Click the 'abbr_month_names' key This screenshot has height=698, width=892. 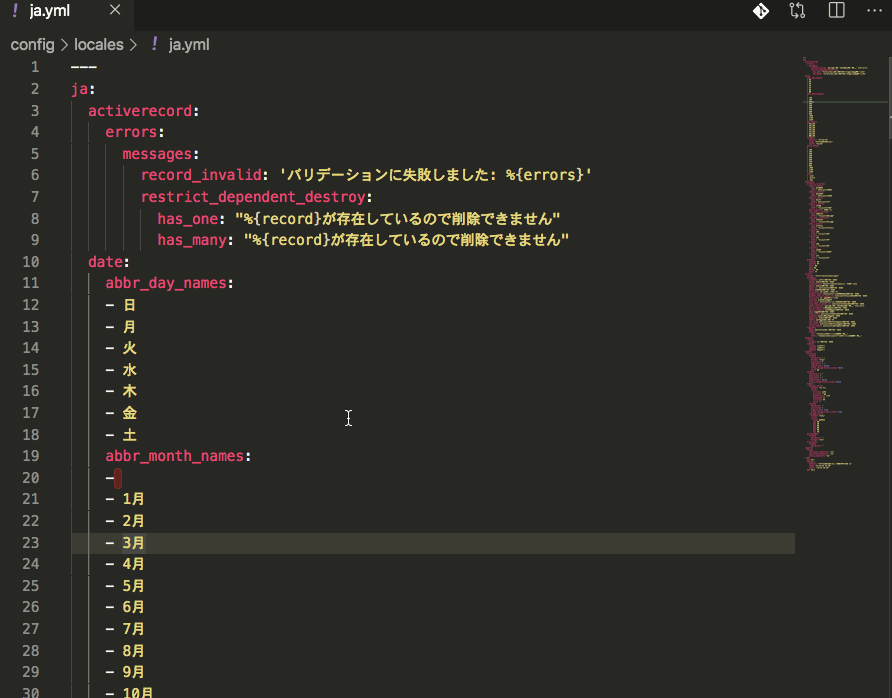[175, 456]
